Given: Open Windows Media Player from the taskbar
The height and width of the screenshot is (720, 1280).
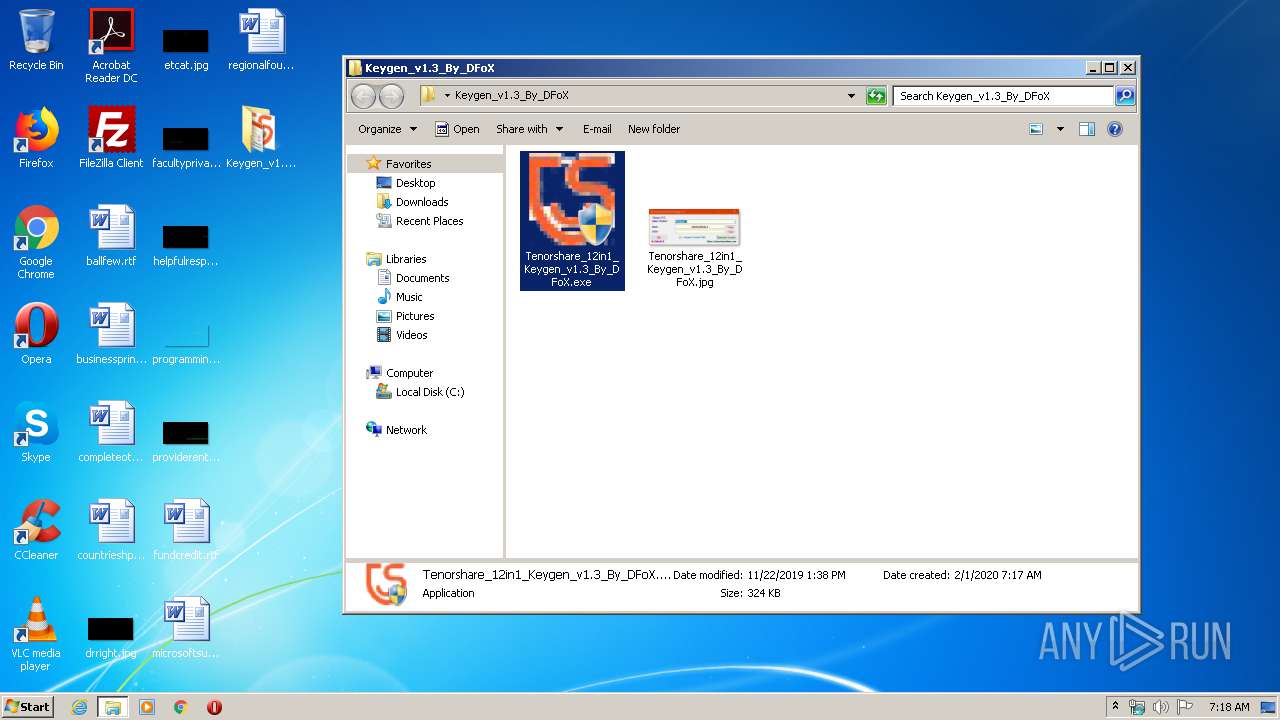Looking at the screenshot, I should [x=147, y=707].
